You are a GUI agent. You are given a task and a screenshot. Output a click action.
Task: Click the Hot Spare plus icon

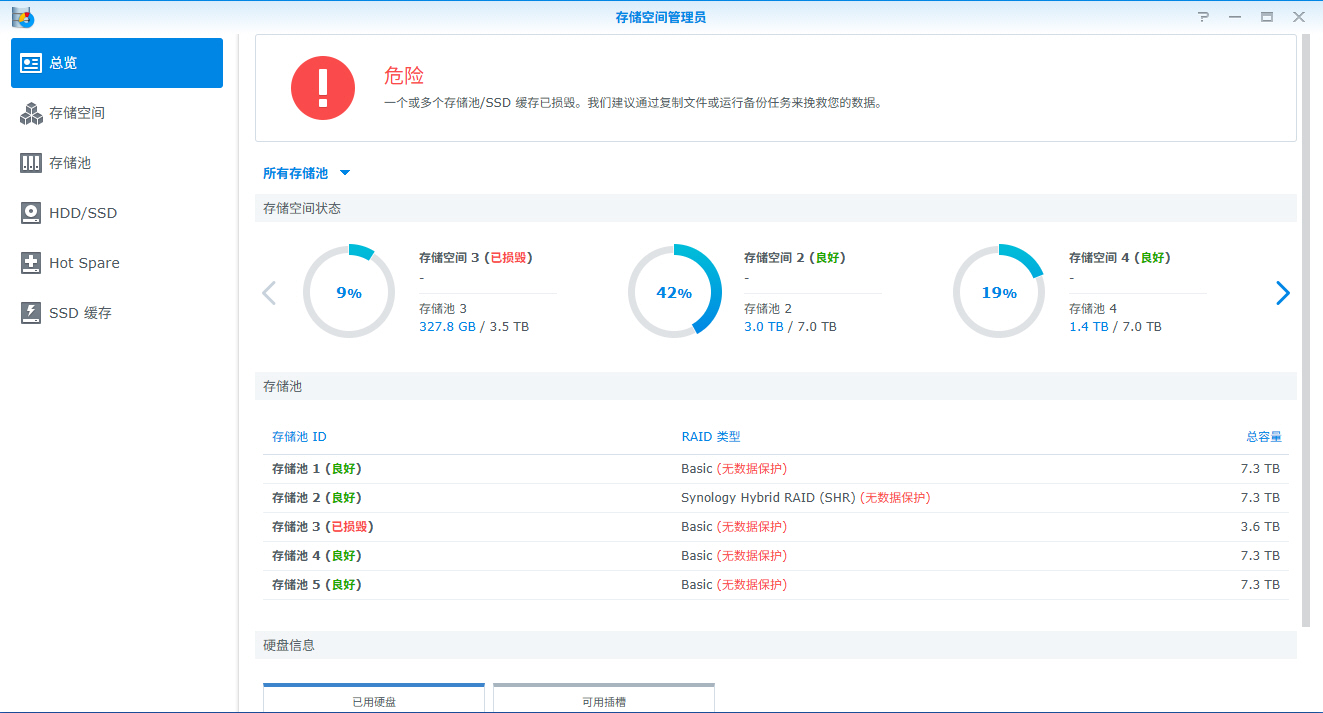[x=31, y=263]
